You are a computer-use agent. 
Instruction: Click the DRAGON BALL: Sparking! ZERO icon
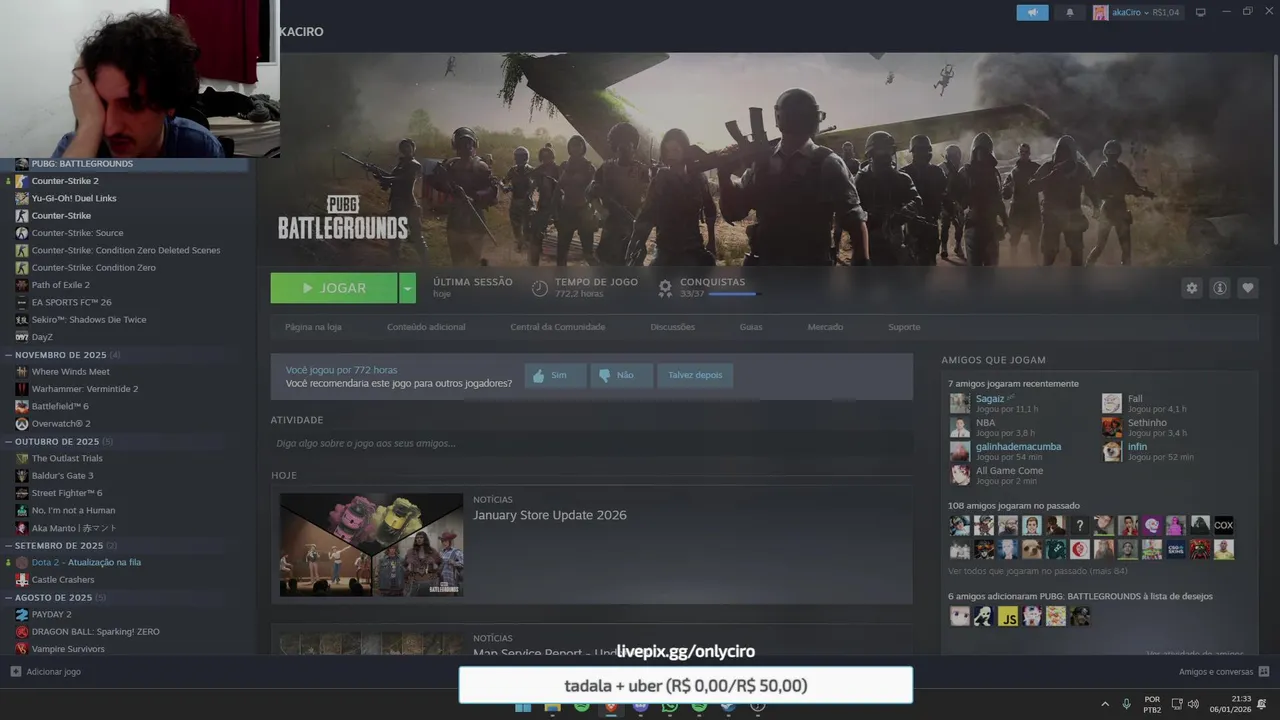22,632
